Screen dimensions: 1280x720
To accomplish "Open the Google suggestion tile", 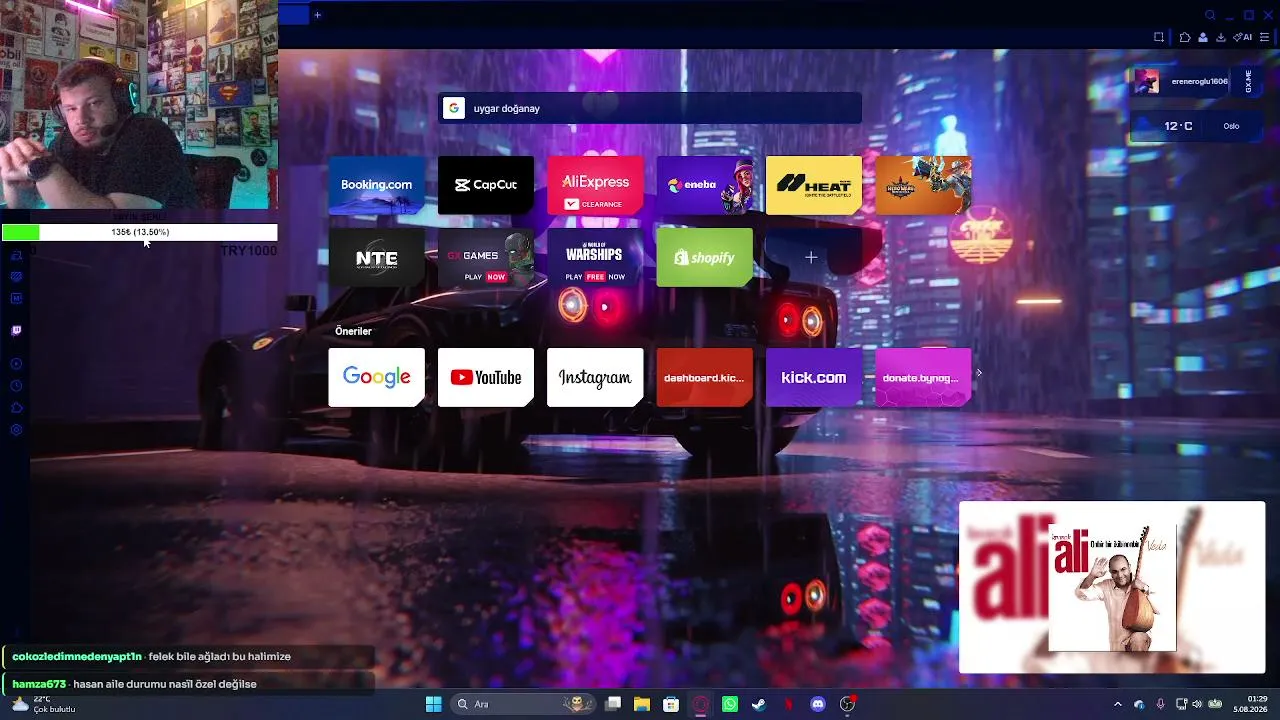I will coord(376,377).
